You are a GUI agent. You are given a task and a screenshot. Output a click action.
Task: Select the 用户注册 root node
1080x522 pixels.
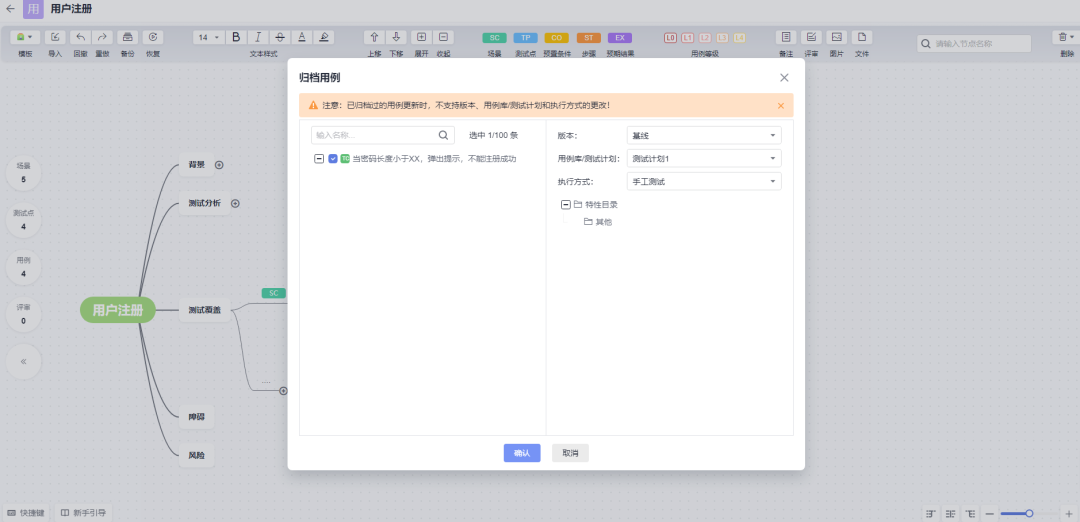pos(118,310)
